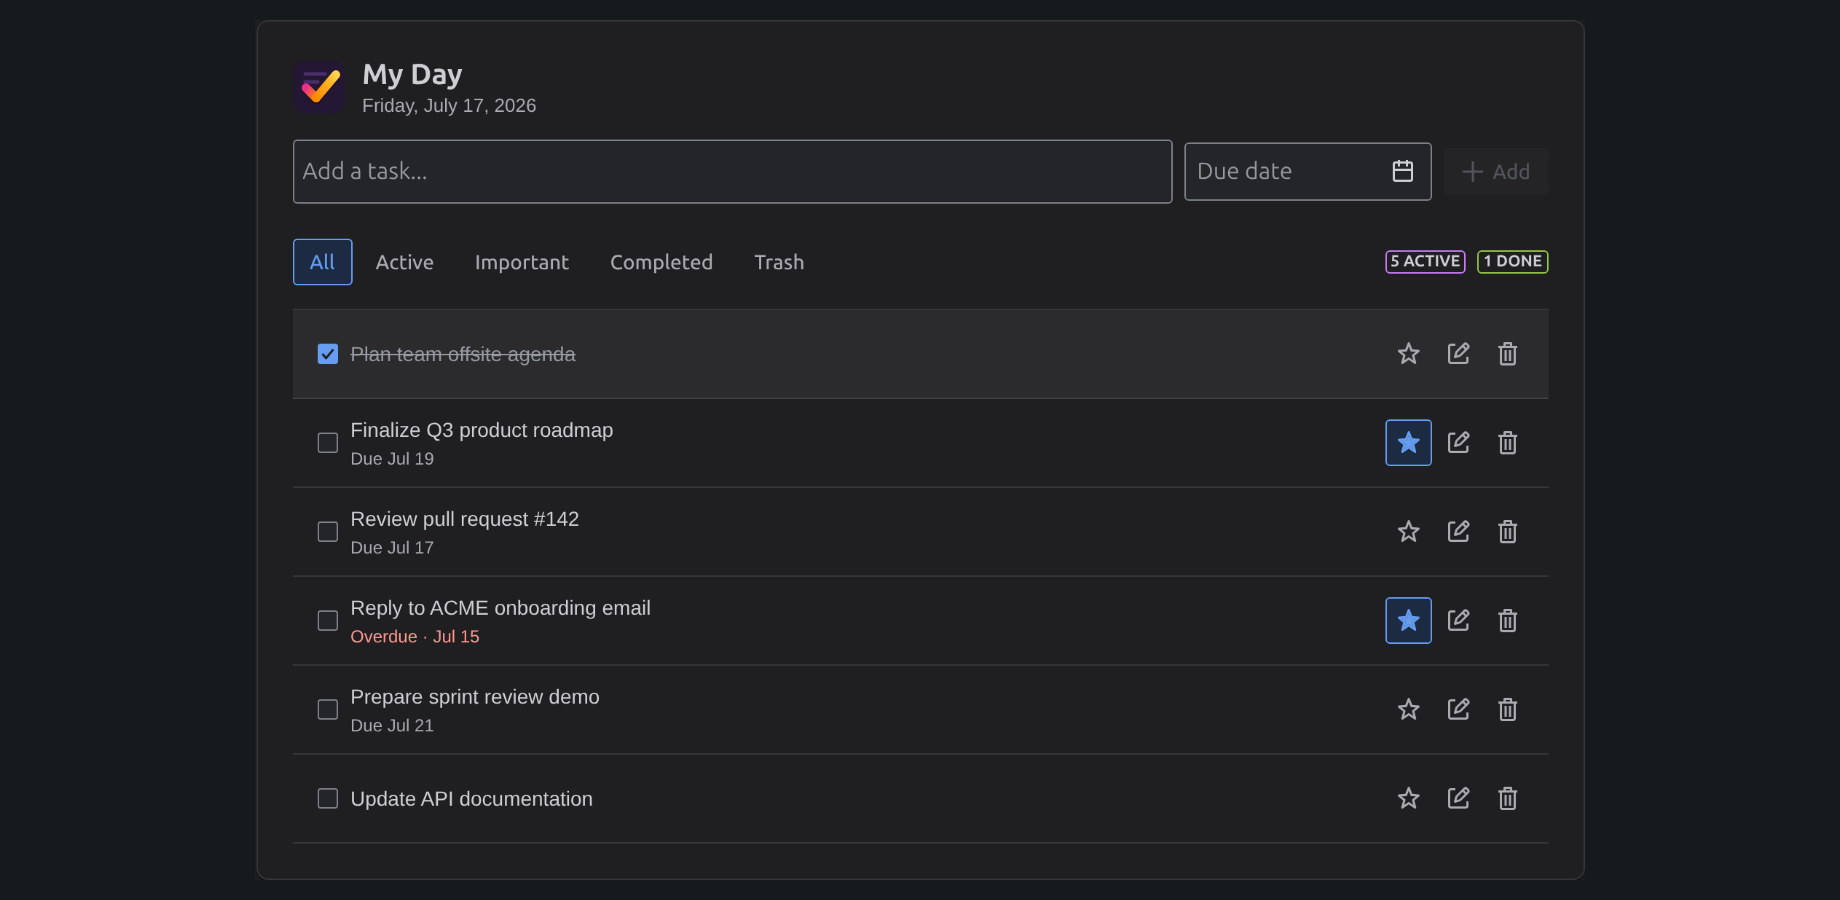Focus the 'Add a task...' input field

pos(732,172)
